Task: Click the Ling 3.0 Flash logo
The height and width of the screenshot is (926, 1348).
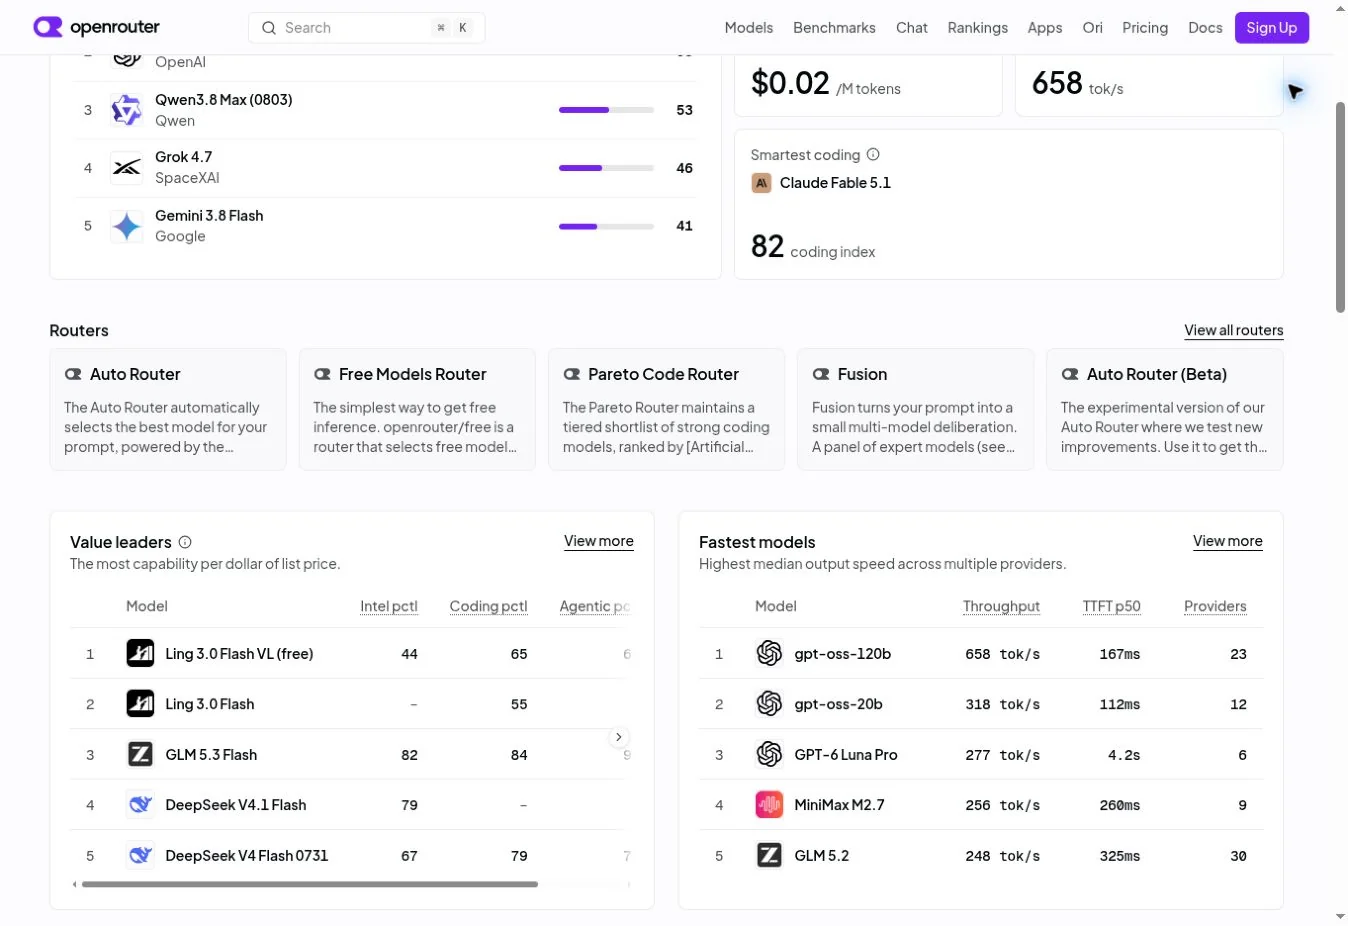Action: 140,704
